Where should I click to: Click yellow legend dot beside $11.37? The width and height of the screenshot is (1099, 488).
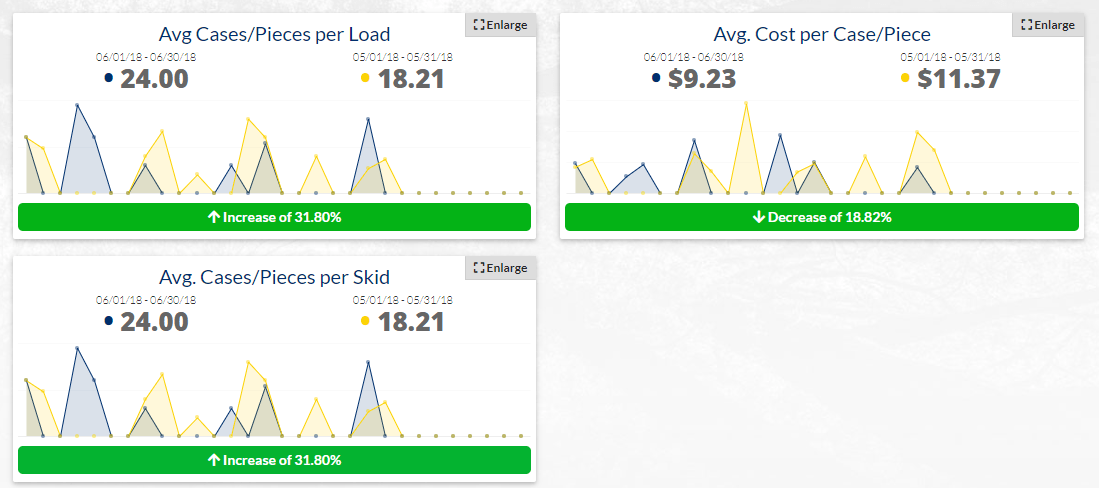[905, 78]
